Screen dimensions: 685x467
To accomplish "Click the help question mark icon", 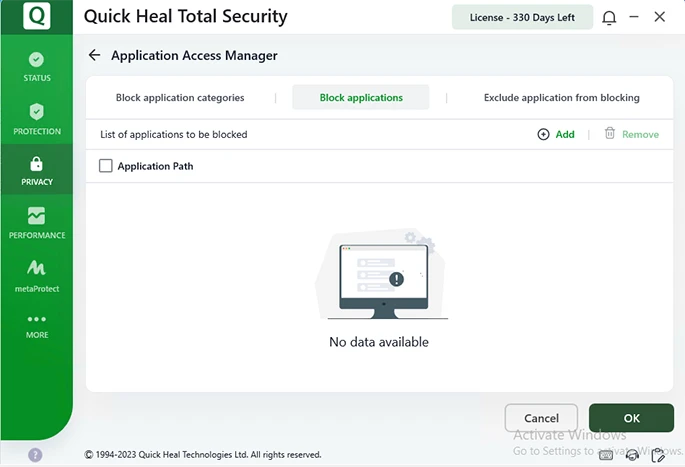I will coord(36,455).
